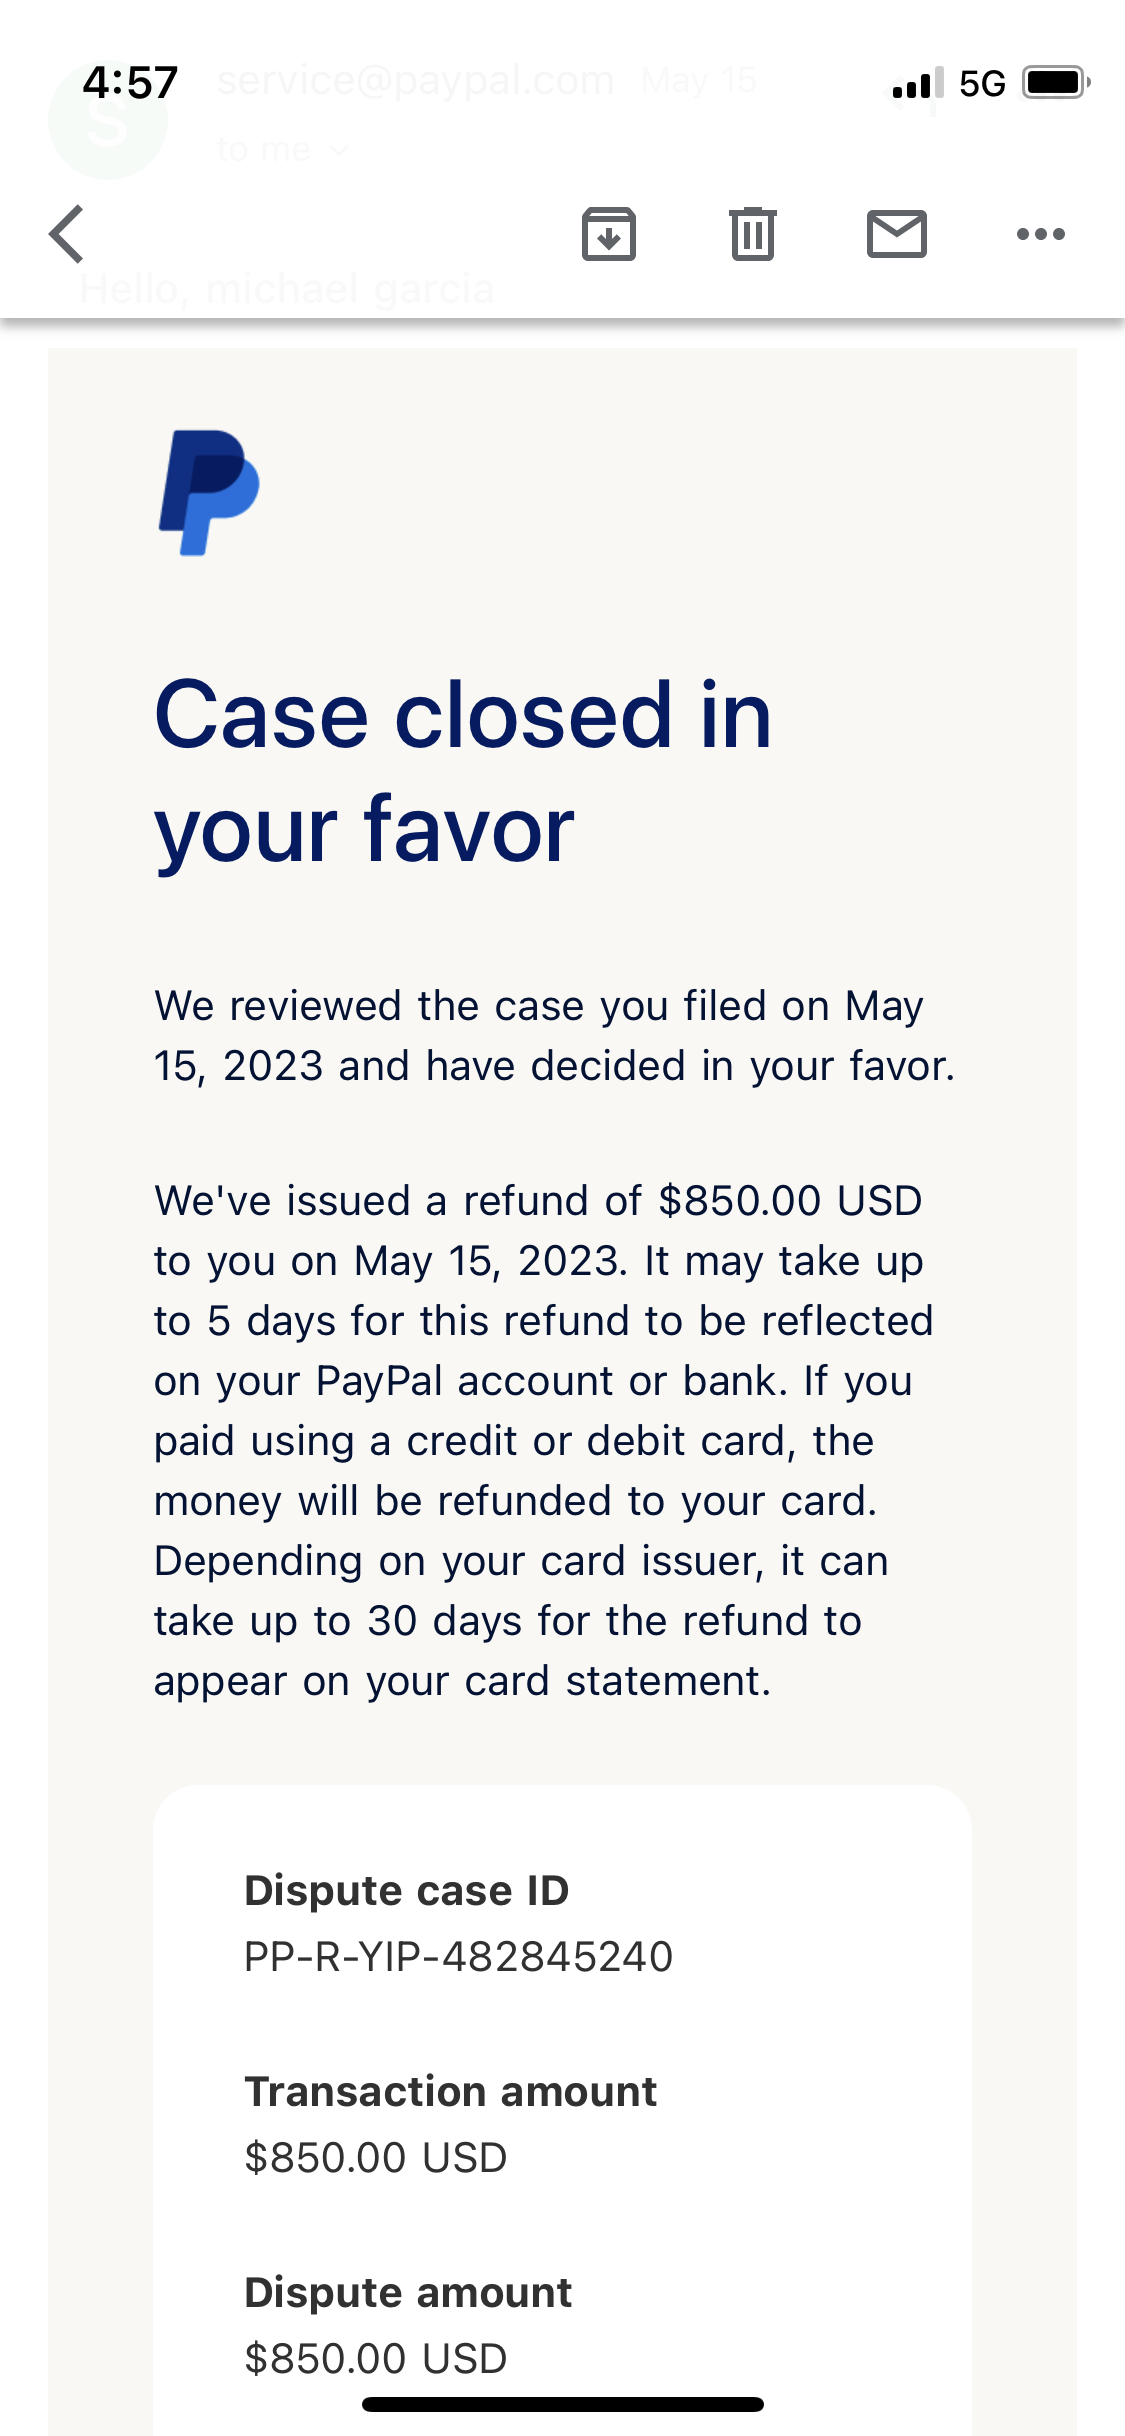Tap the home indicator bar at bottom
The height and width of the screenshot is (2436, 1125).
click(563, 2404)
